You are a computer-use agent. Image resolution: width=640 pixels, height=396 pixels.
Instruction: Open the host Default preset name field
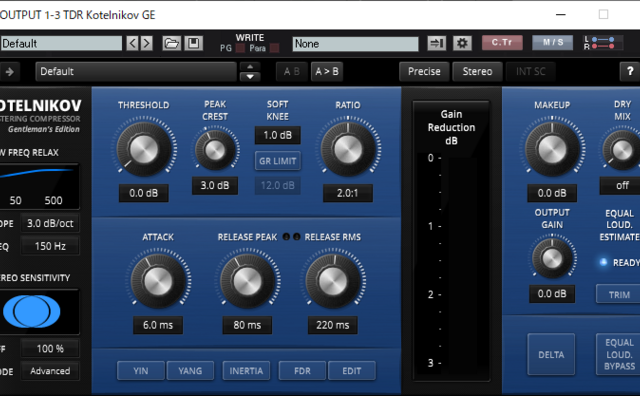point(61,43)
